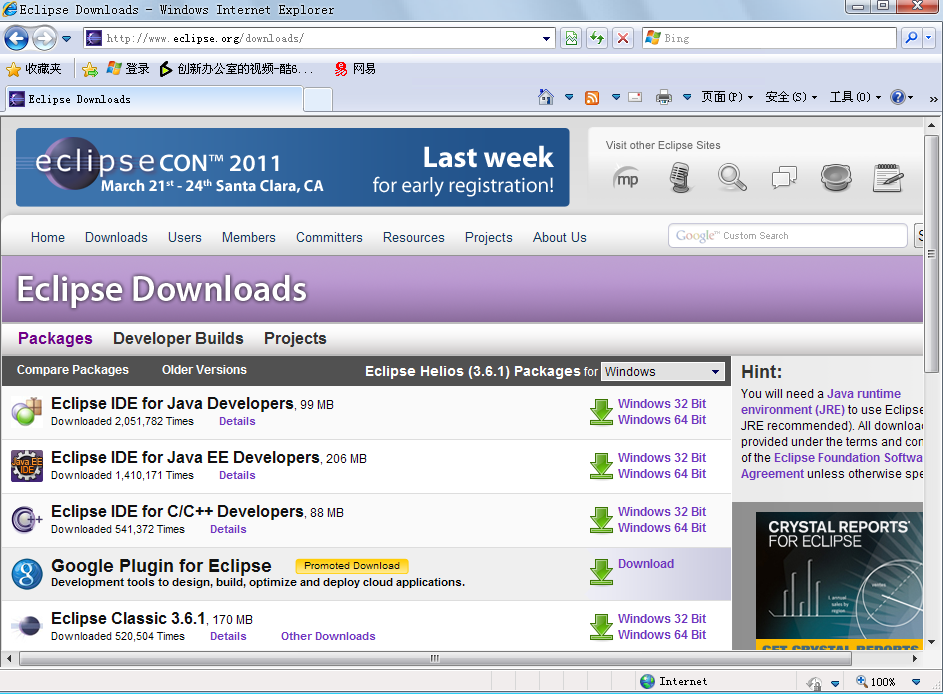Open the 安全(S) menu
Screen dimensions: 943x694
pos(791,97)
